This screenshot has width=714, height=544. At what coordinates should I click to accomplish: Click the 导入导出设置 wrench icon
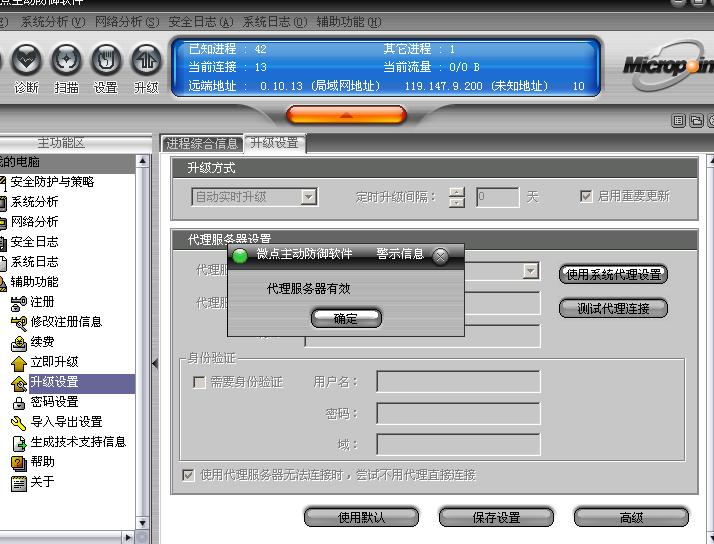point(19,423)
